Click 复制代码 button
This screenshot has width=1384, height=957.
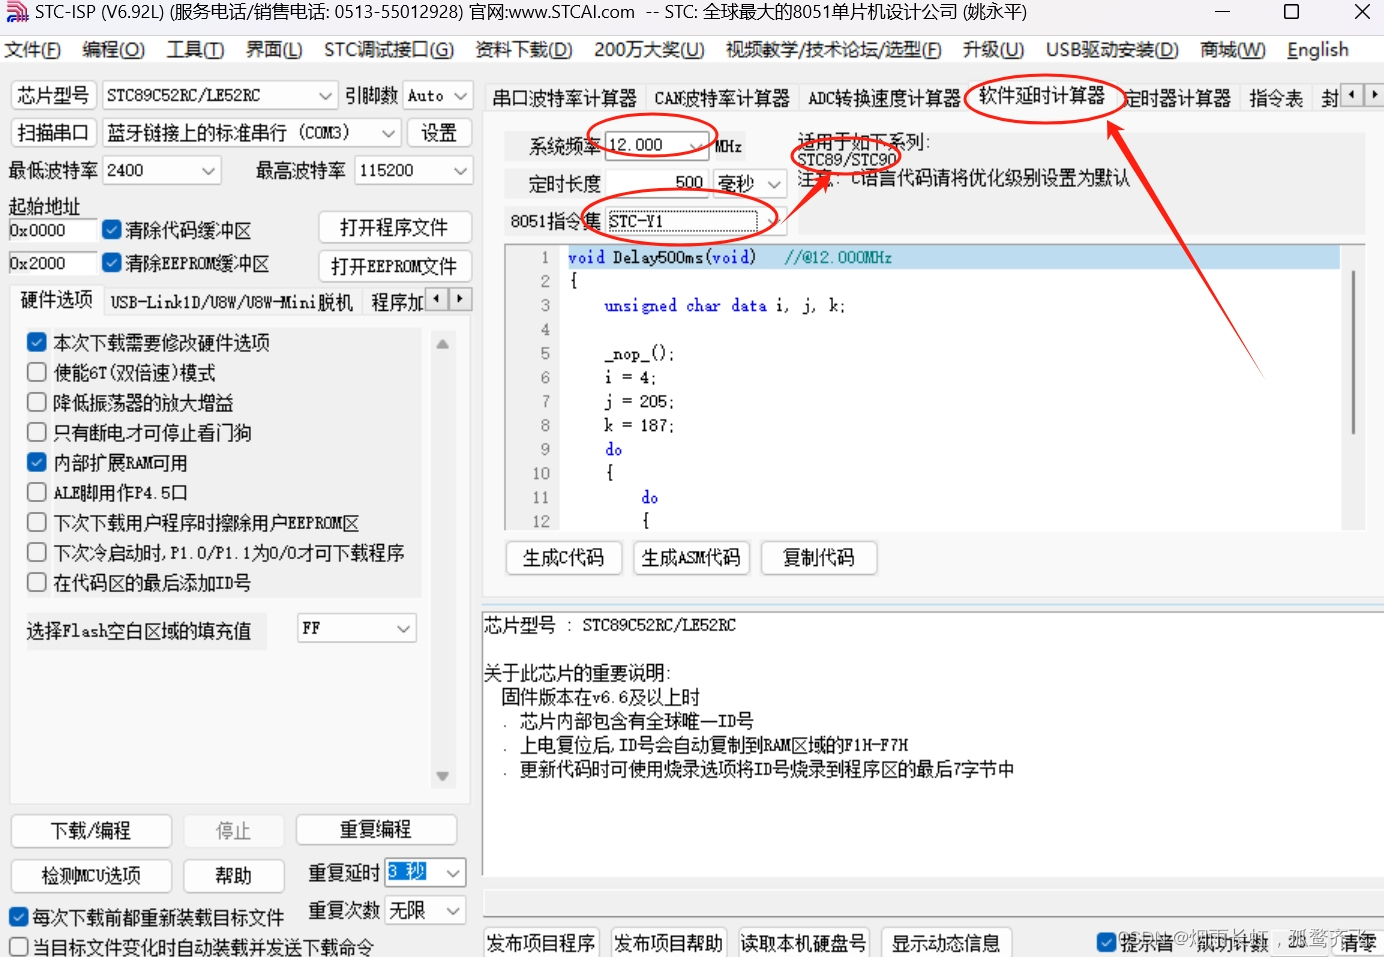point(819,557)
